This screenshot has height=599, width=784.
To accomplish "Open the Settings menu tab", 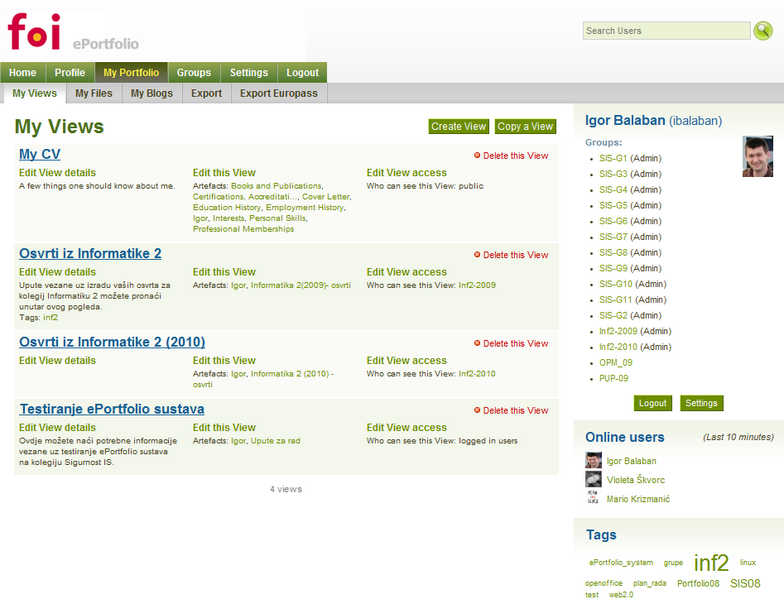I will tap(249, 72).
